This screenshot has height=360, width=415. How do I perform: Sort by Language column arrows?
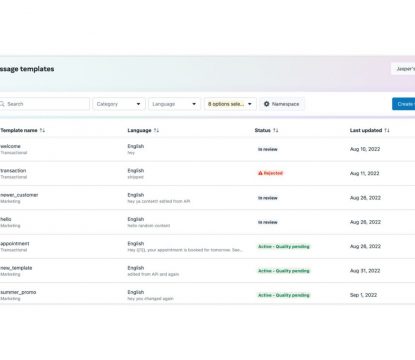(x=156, y=130)
